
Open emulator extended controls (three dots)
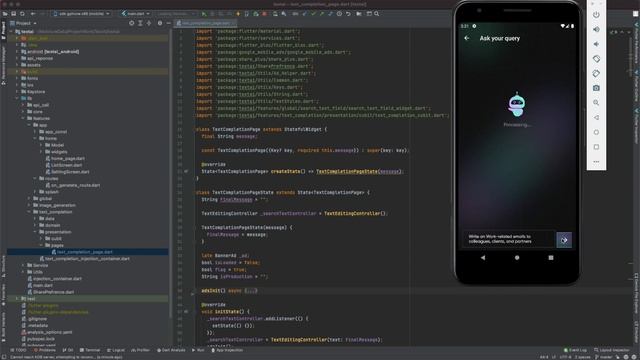pos(596,162)
